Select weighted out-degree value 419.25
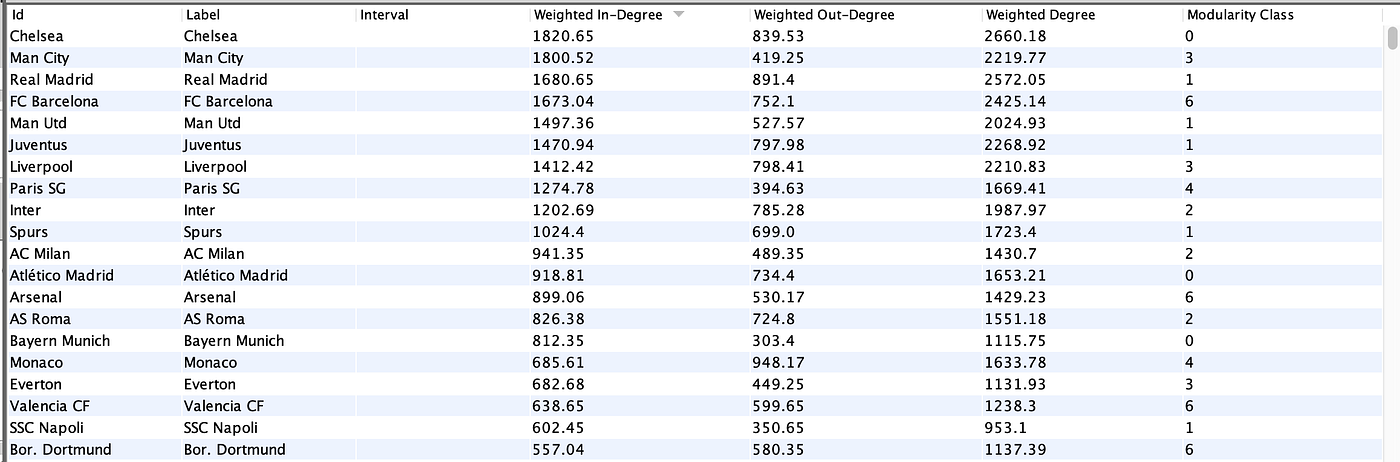Screen dimensions: 1400x462 point(780,58)
